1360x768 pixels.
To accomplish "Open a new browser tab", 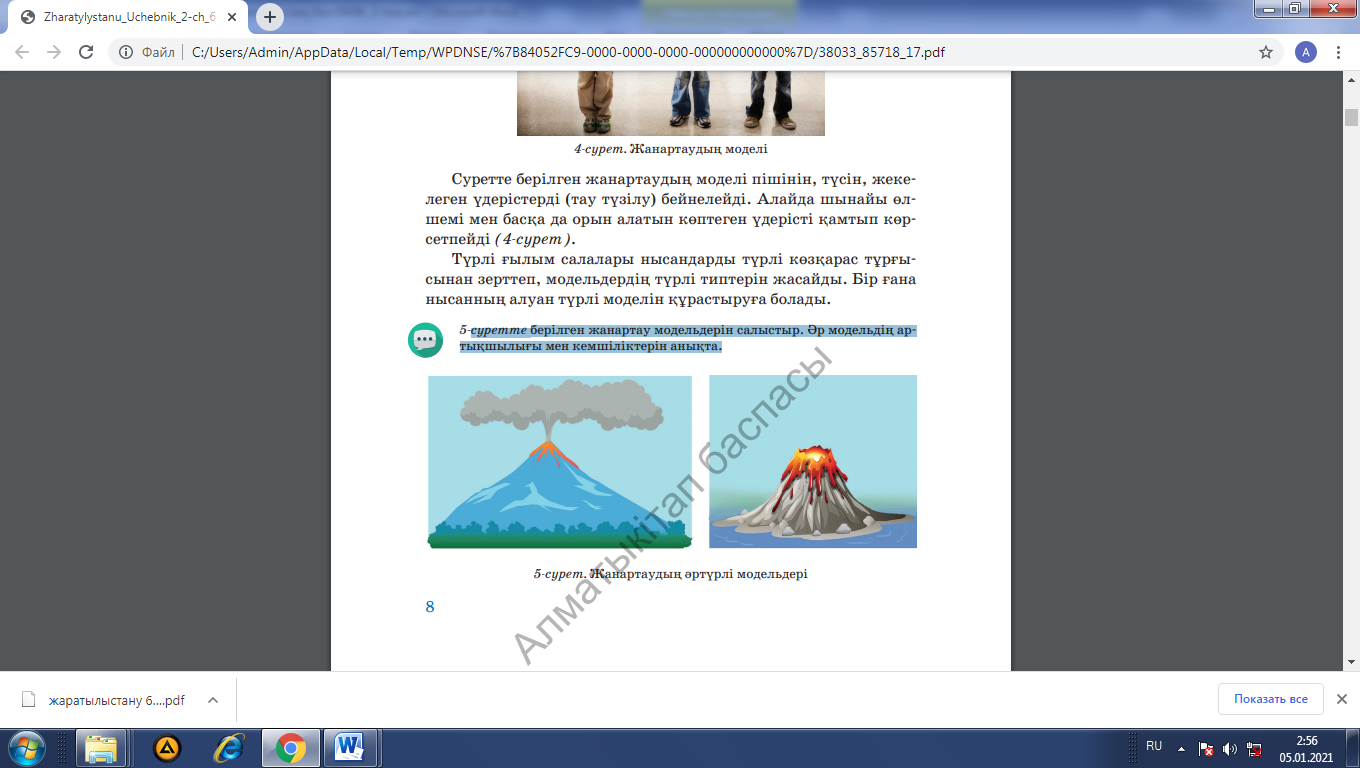I will pos(270,17).
